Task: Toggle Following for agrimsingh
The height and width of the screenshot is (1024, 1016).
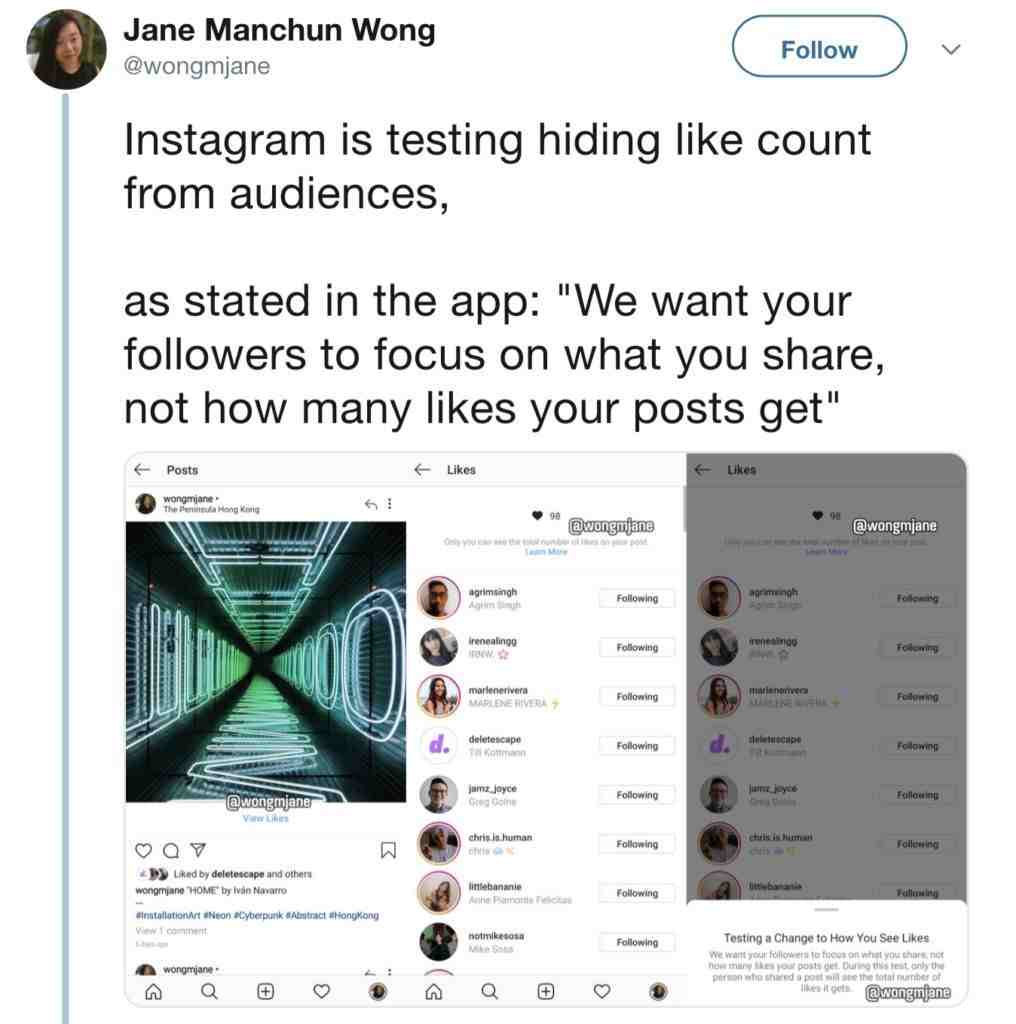Action: tap(637, 598)
